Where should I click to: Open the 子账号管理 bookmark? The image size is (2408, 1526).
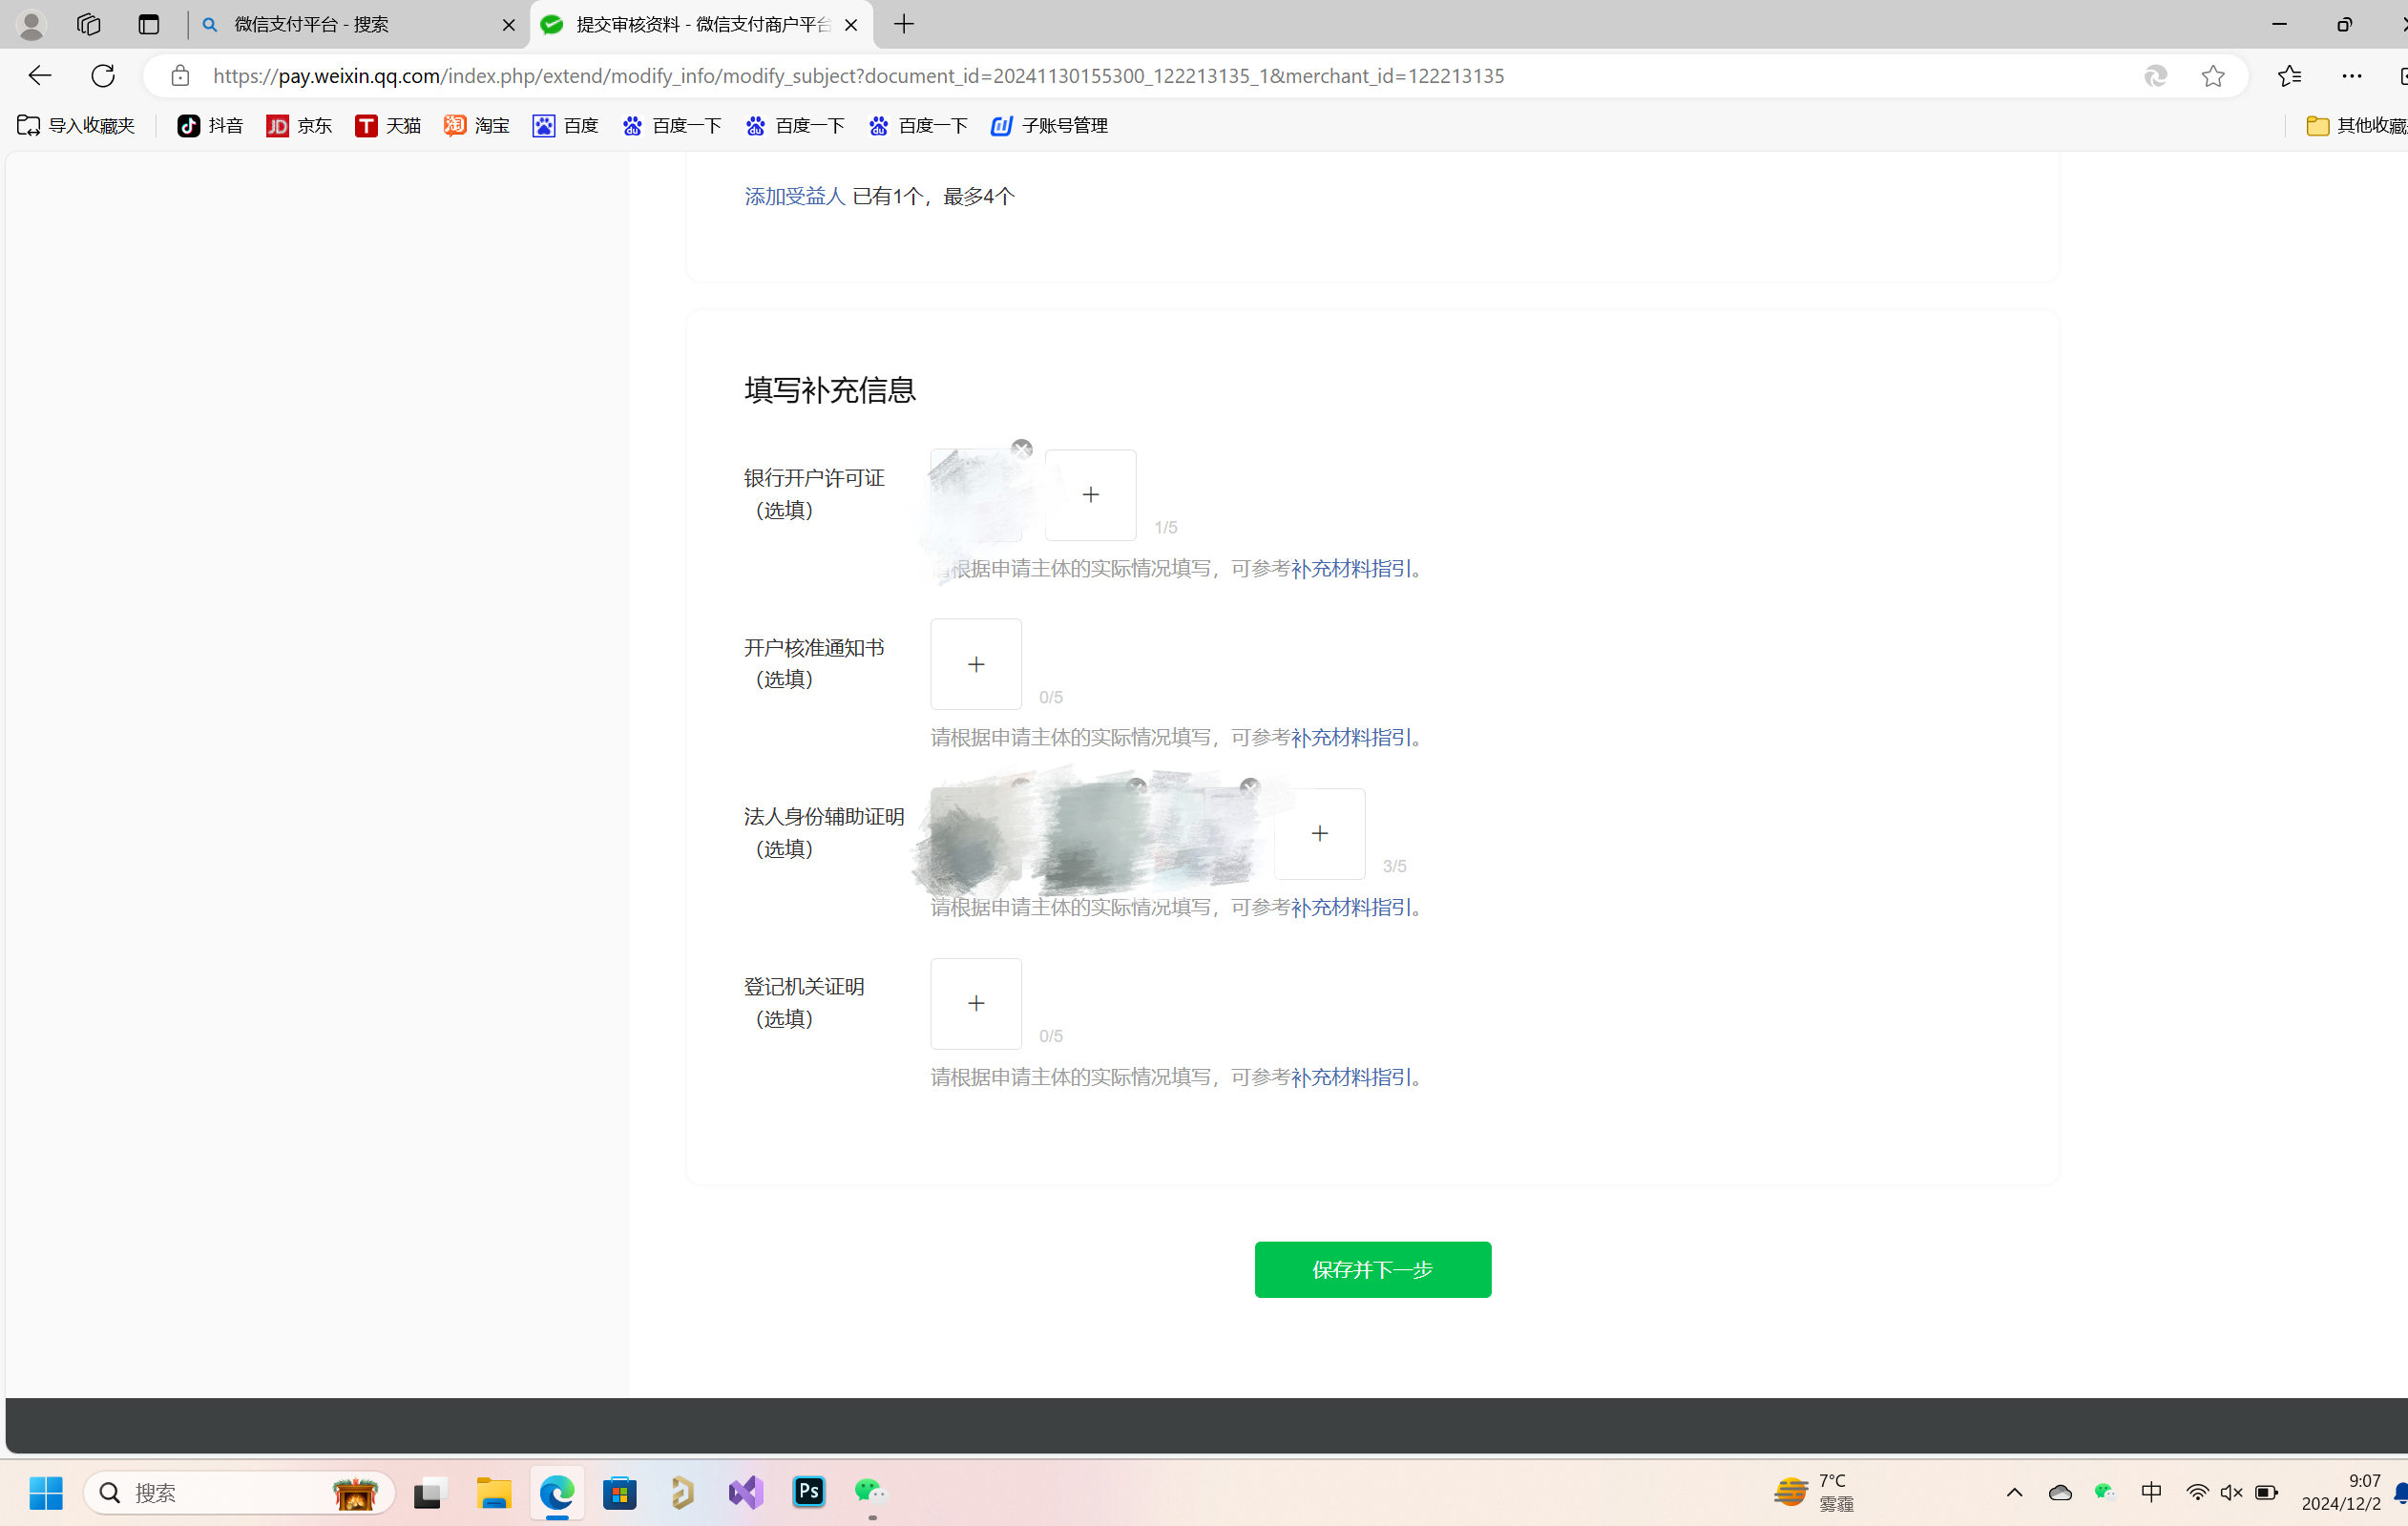click(1050, 125)
